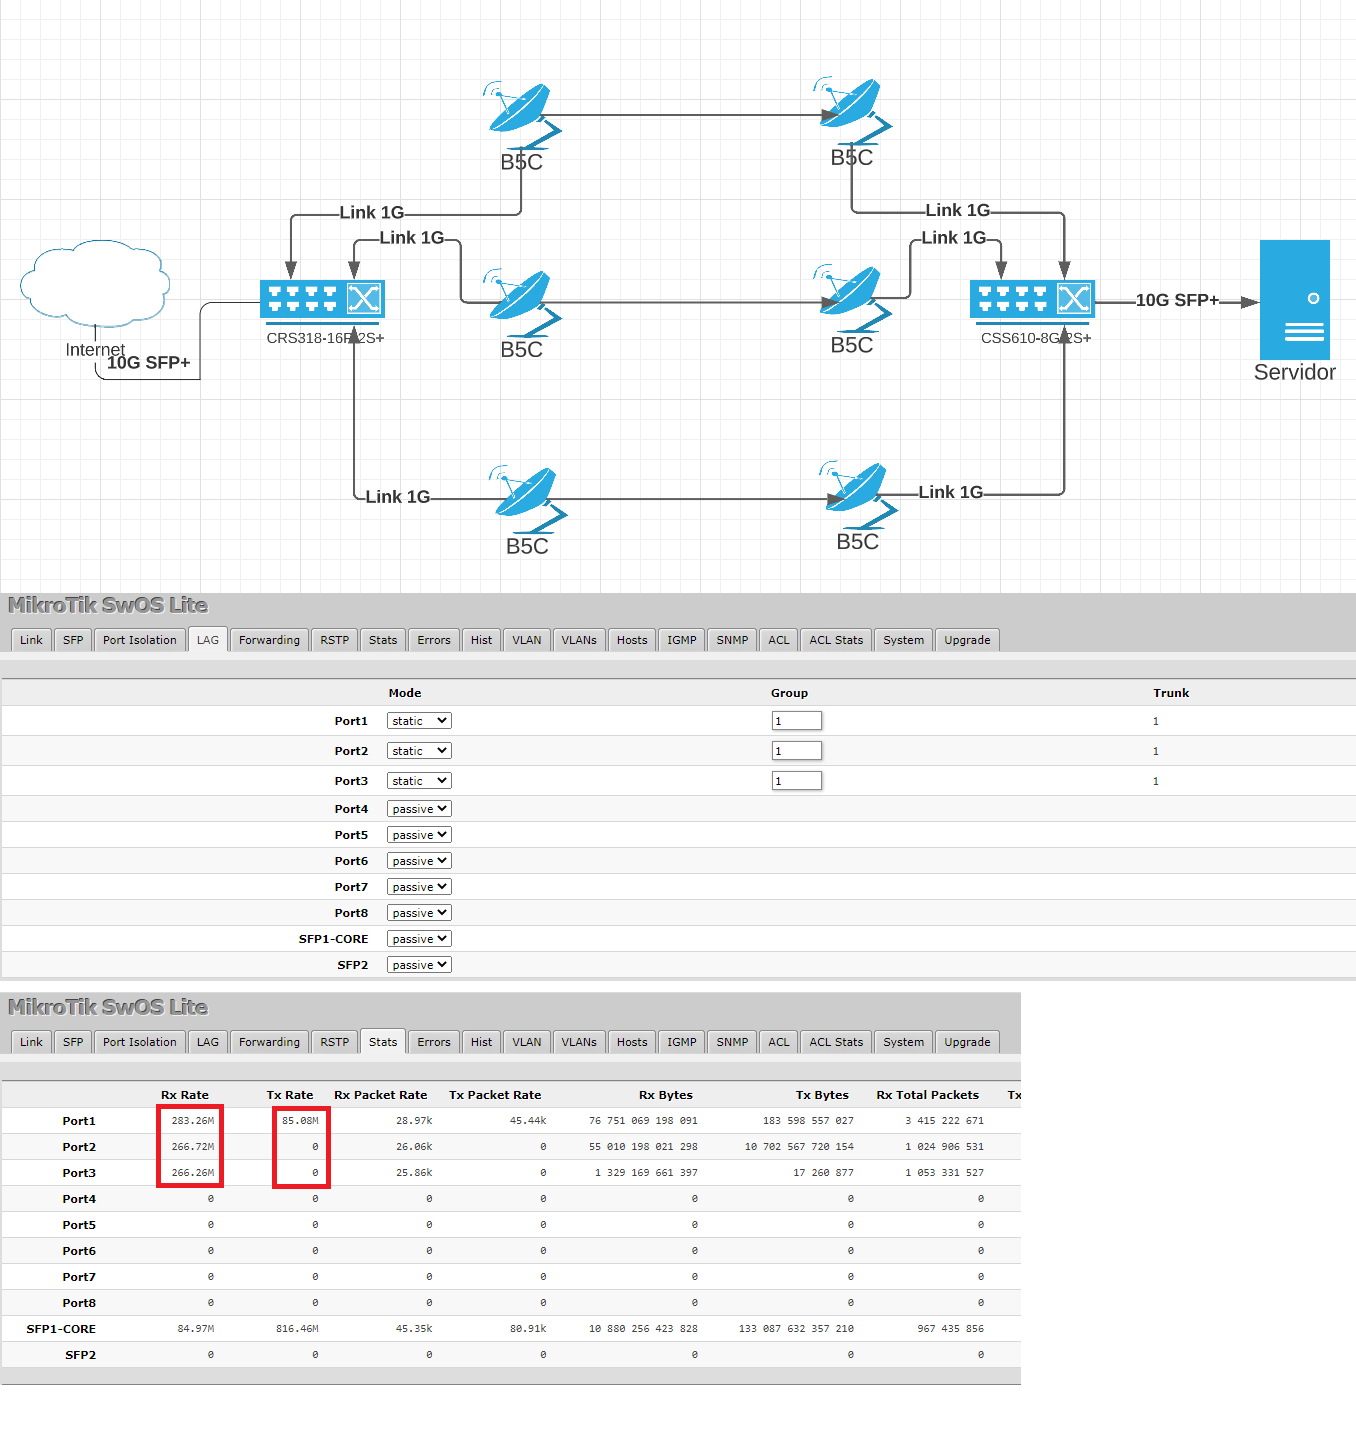Viewport: 1356px width, 1444px height.
Task: Open the Link tab in the lower SwOS panel
Action: tap(31, 1042)
